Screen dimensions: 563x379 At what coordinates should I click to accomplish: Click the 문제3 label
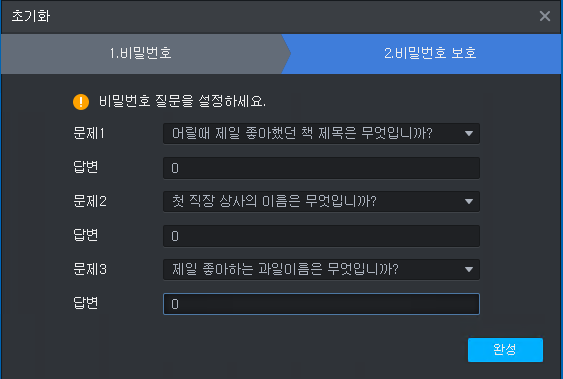coord(90,269)
